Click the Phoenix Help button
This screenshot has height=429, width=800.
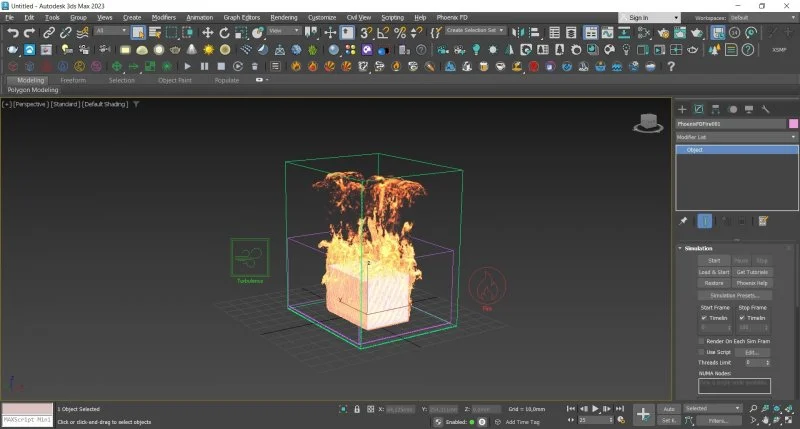[x=752, y=283]
